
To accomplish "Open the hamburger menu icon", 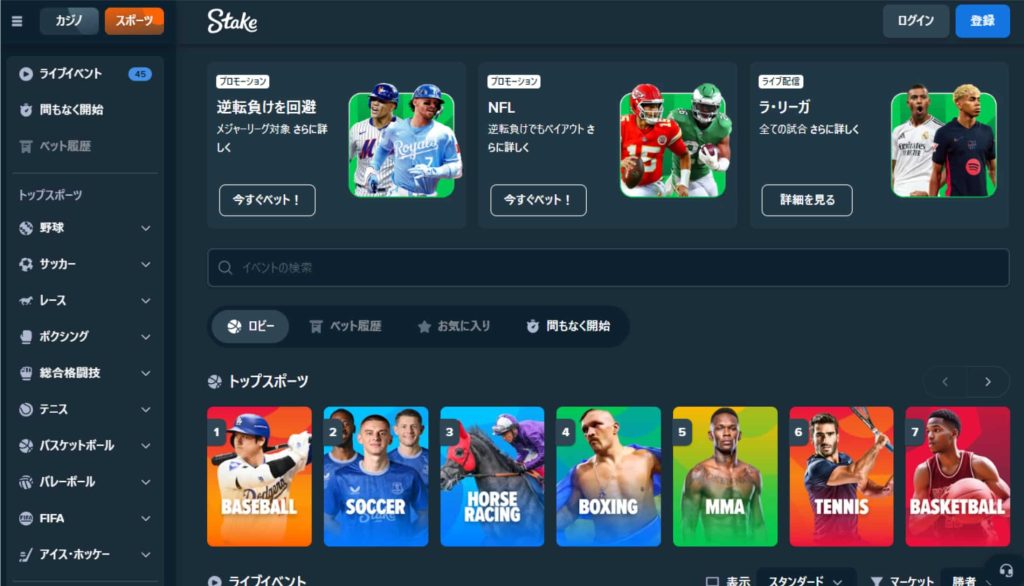I will point(17,21).
